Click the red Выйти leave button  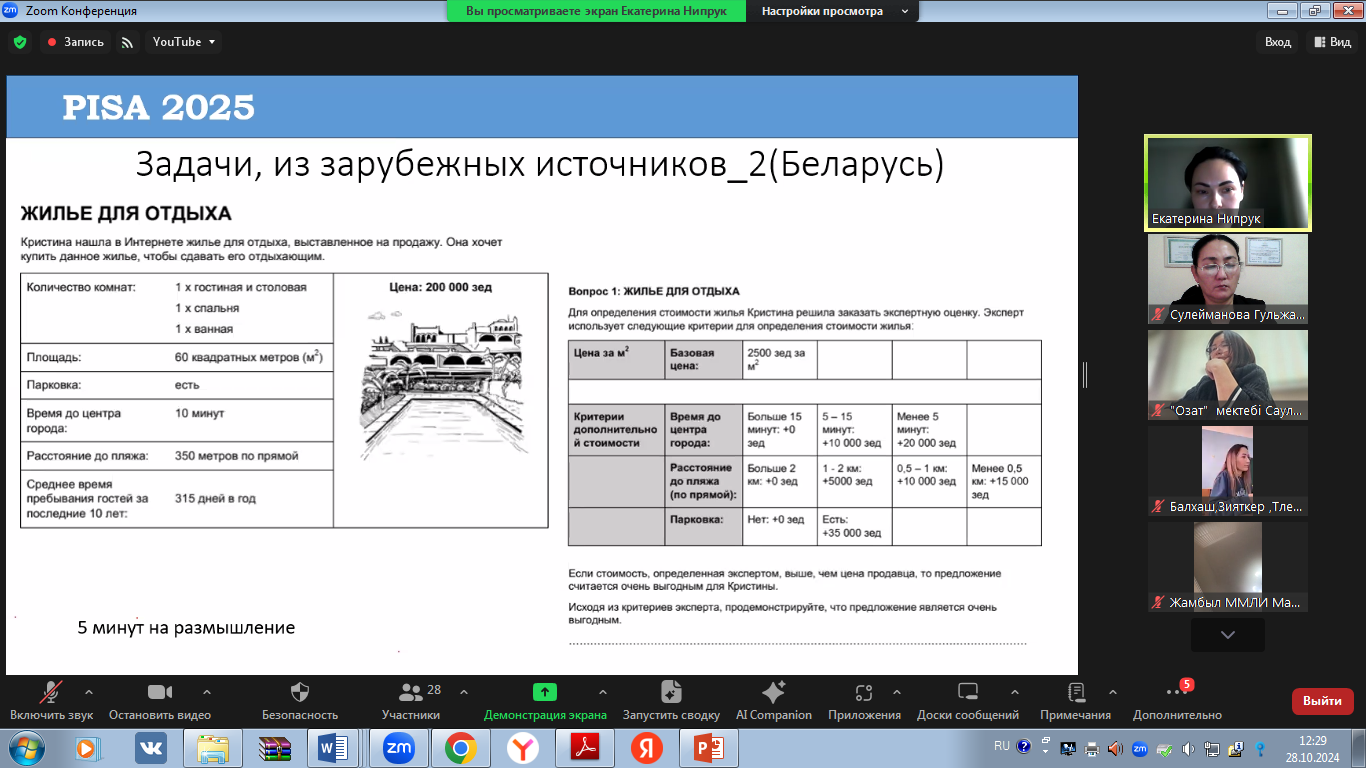[x=1322, y=701]
